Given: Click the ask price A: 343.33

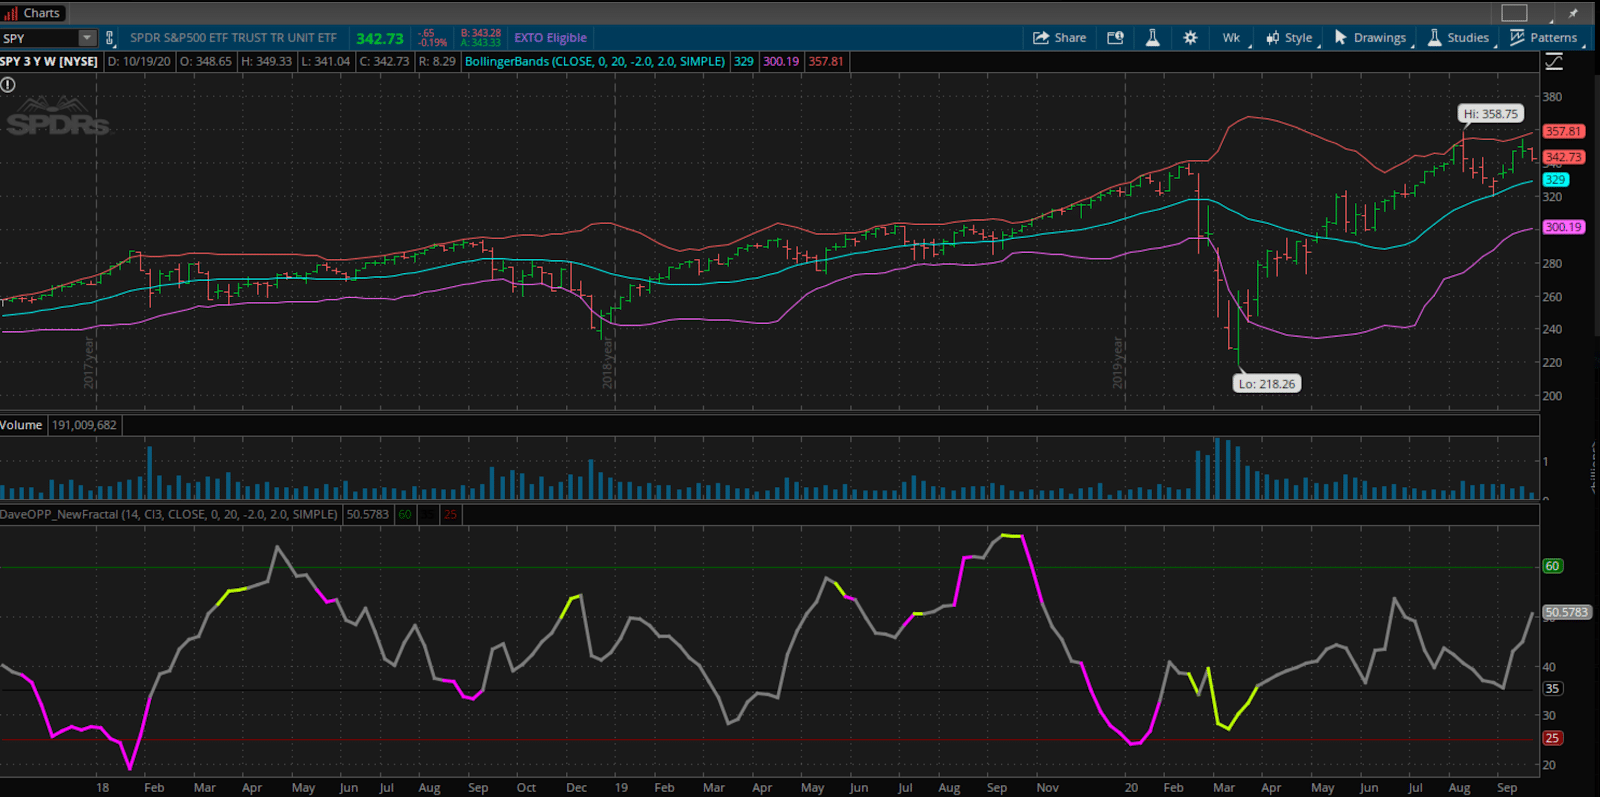Looking at the screenshot, I should coord(480,43).
